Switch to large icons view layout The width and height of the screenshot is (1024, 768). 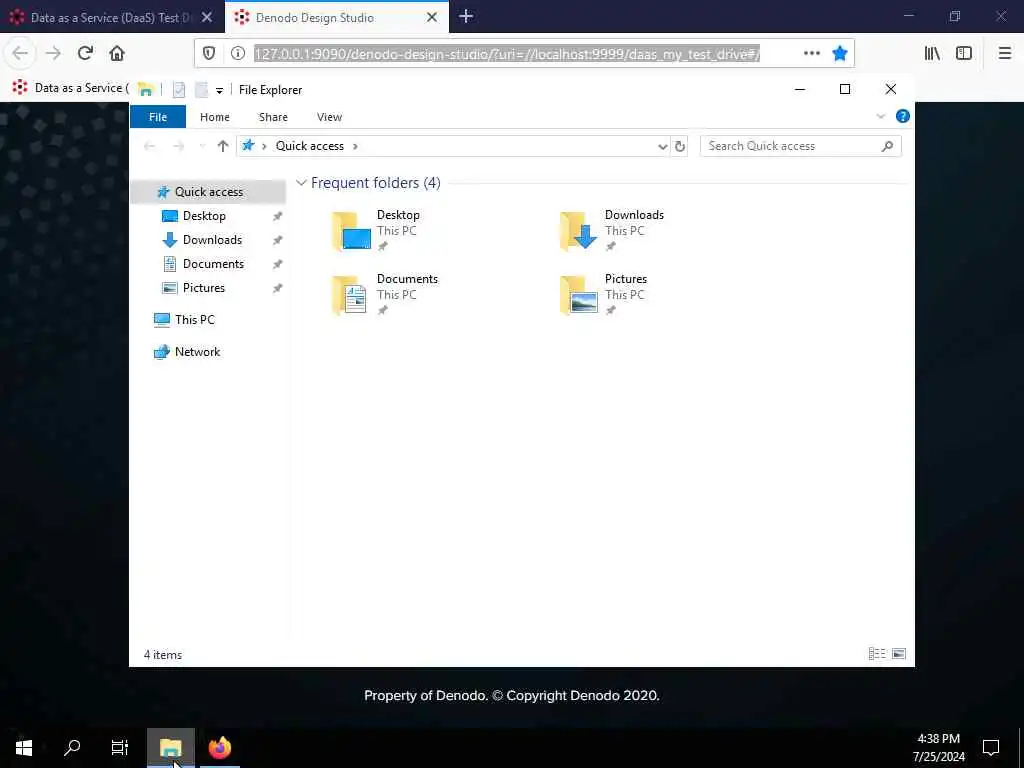click(899, 654)
